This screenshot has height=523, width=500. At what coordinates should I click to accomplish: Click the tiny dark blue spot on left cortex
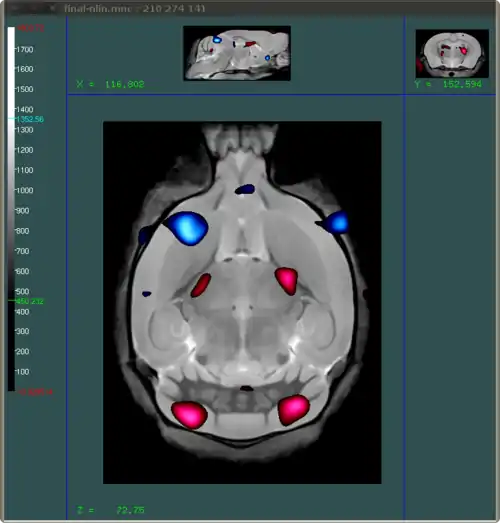click(x=146, y=294)
